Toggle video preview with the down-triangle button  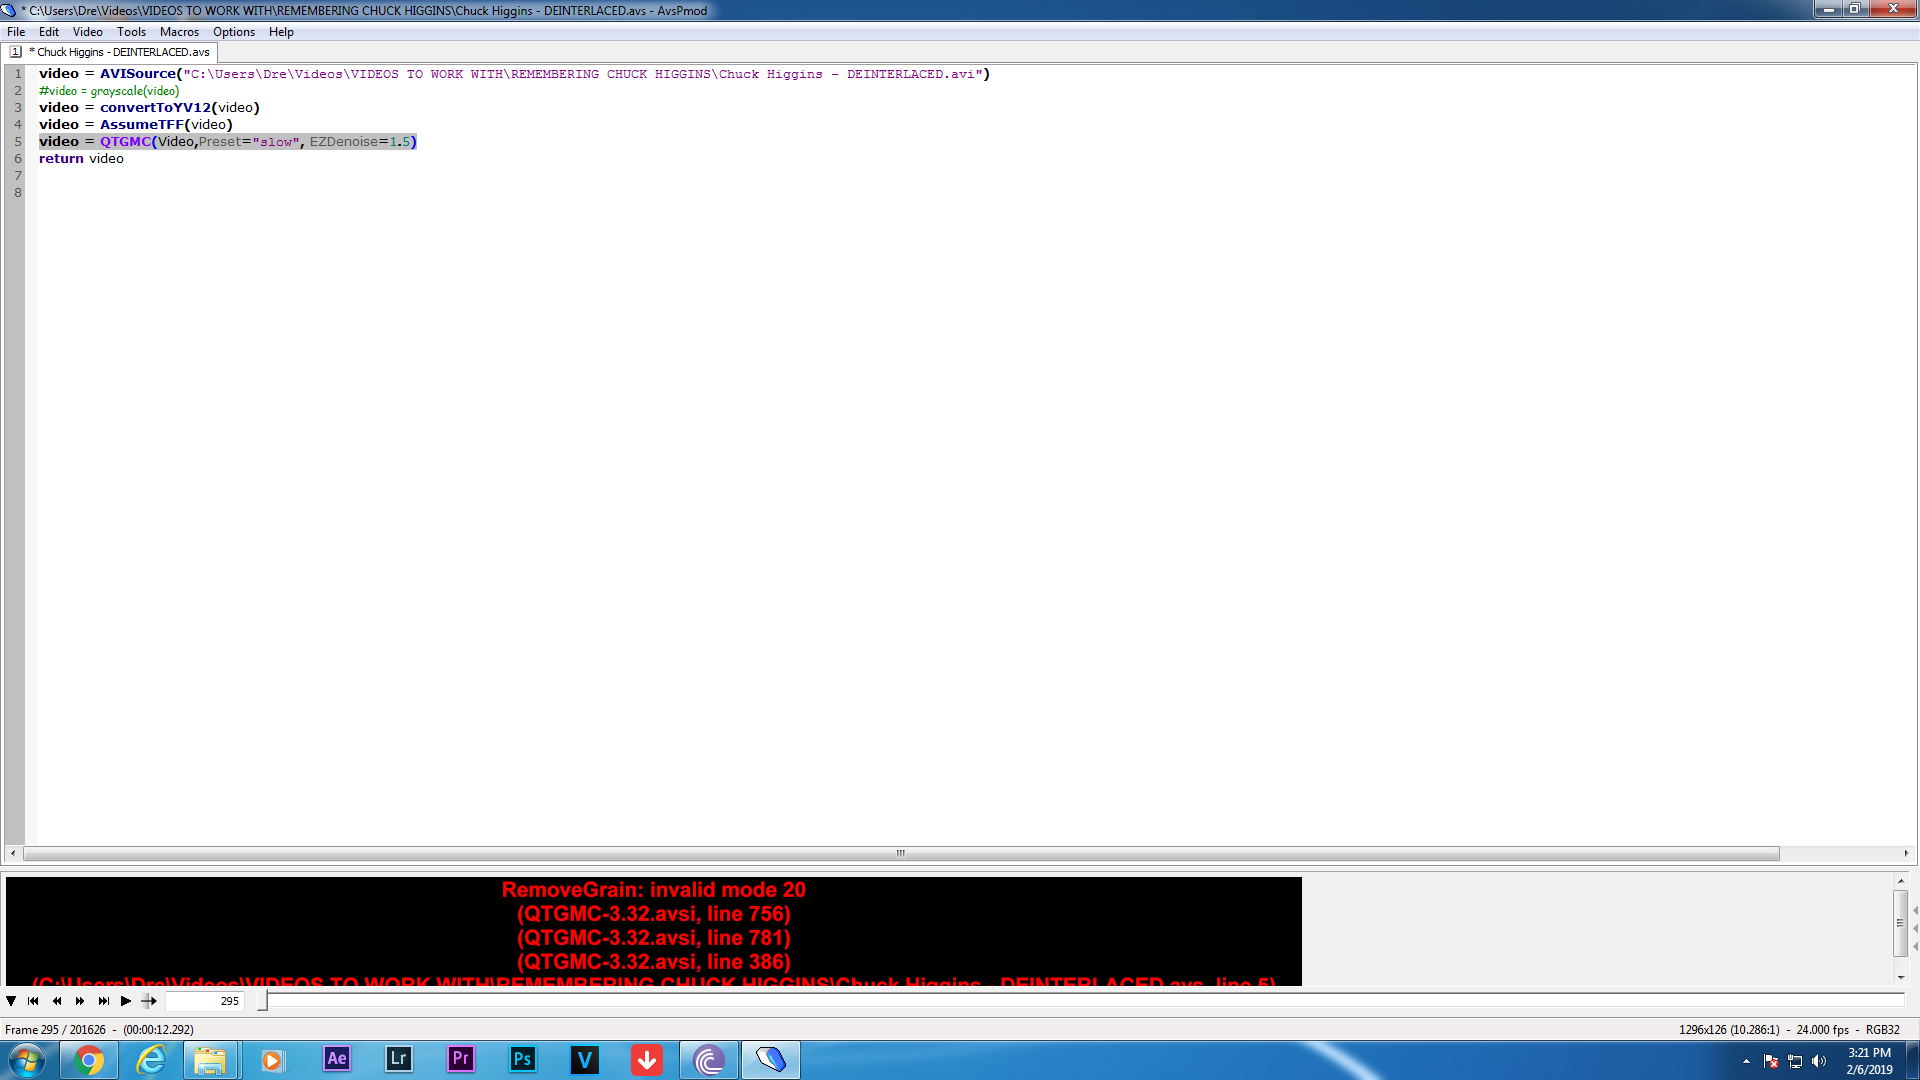11,1001
